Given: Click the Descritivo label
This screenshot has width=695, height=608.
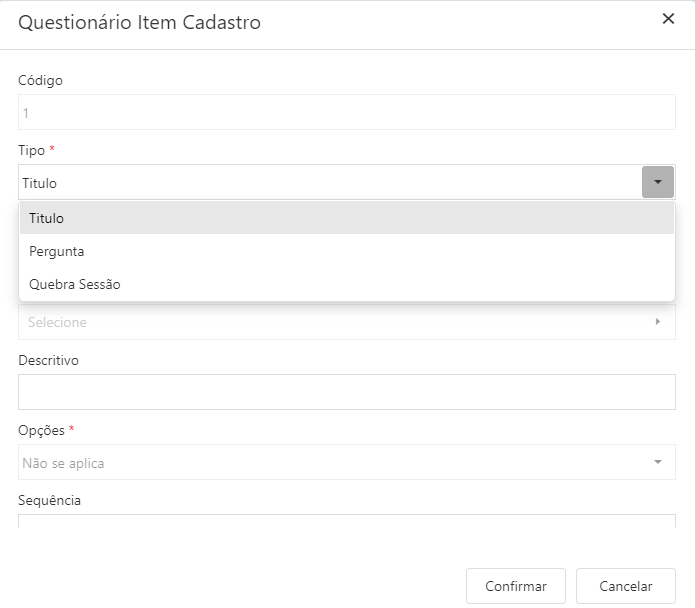Looking at the screenshot, I should coord(48,360).
